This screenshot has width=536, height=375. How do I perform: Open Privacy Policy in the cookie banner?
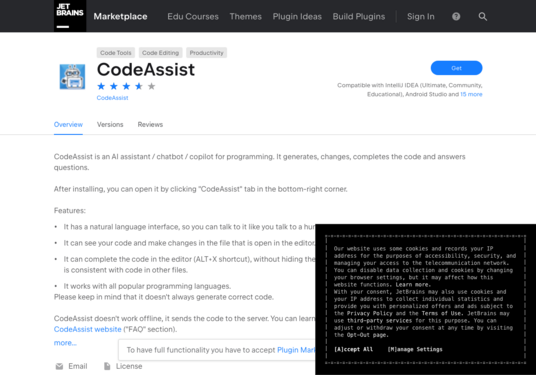click(x=370, y=313)
